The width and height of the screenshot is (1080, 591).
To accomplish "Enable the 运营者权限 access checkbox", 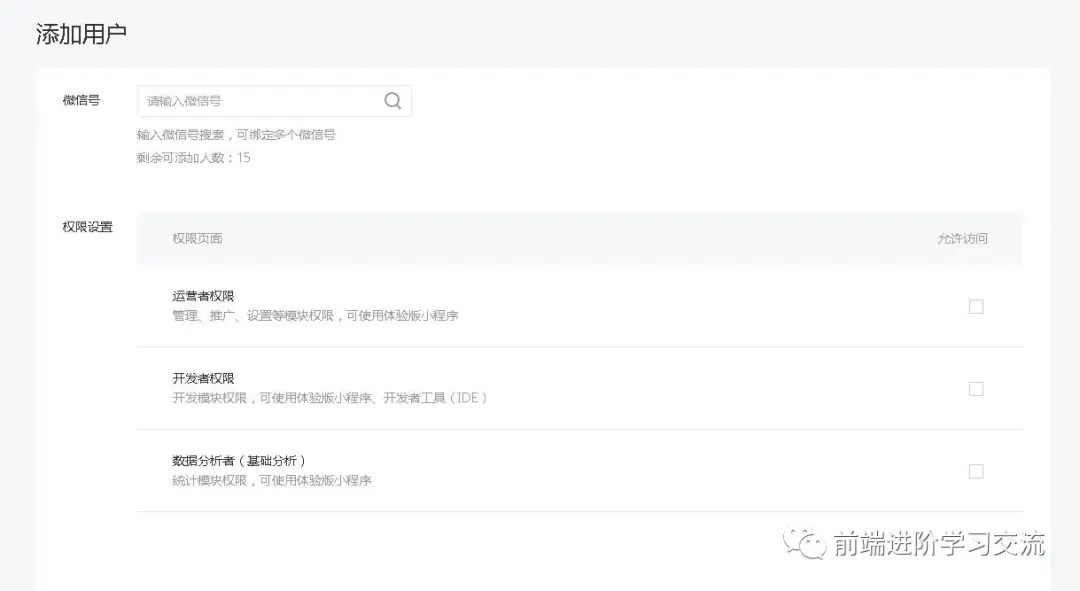I will tap(976, 307).
